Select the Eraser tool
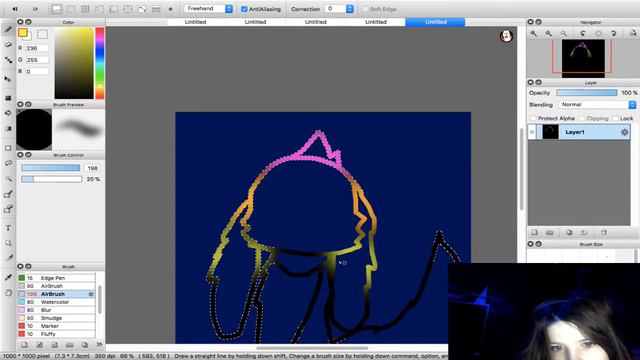 tap(8, 44)
